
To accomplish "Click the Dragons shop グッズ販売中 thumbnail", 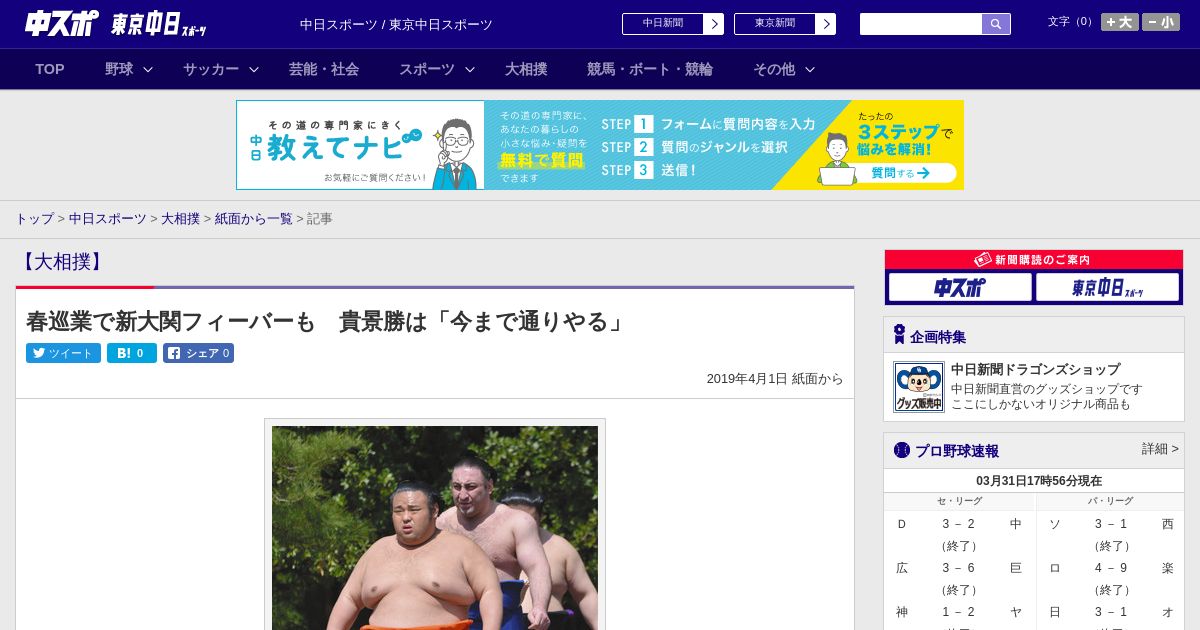I will pyautogui.click(x=919, y=387).
